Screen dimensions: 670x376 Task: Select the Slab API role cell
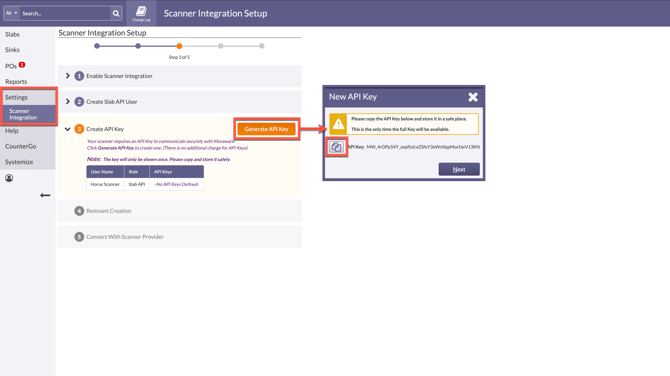137,184
